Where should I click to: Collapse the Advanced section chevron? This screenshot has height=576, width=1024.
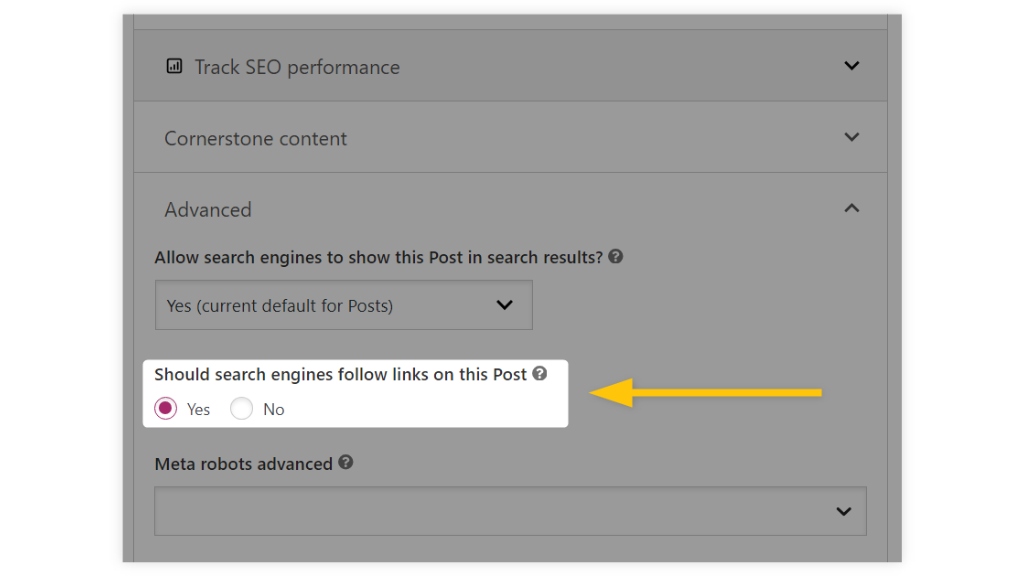click(852, 208)
